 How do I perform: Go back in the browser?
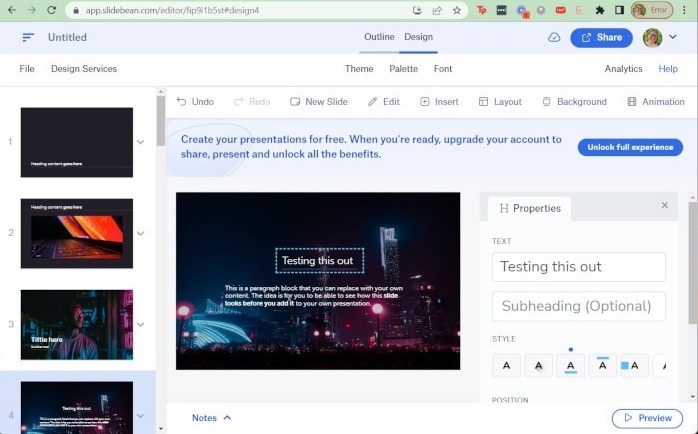[x=12, y=10]
